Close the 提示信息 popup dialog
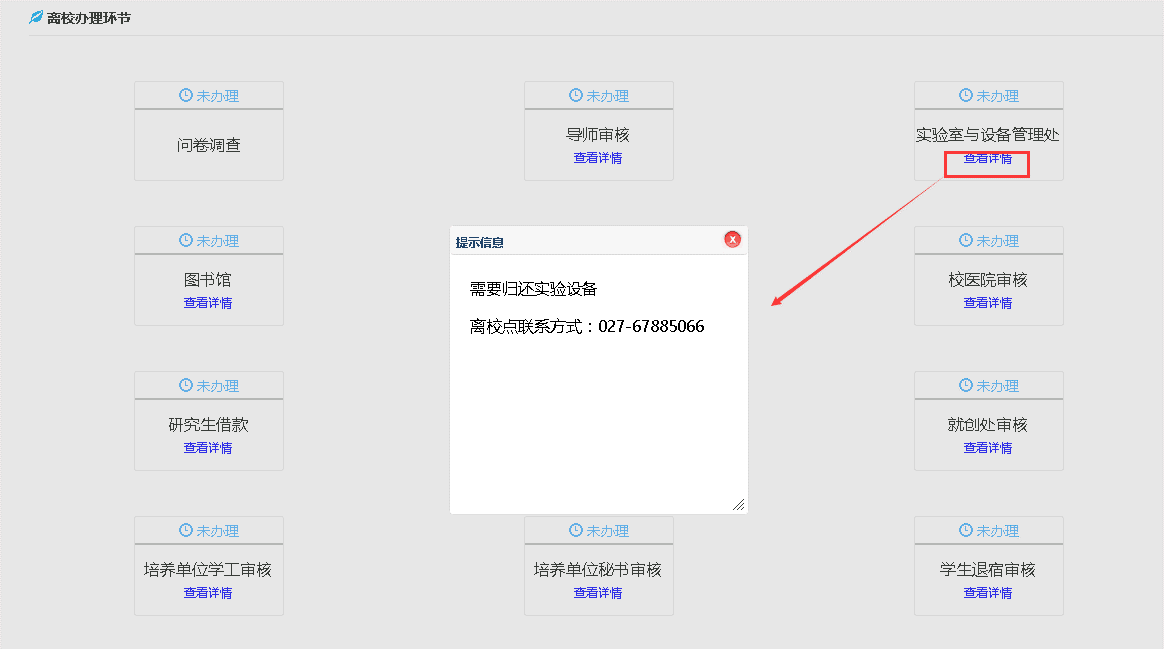This screenshot has width=1164, height=649. (x=732, y=239)
